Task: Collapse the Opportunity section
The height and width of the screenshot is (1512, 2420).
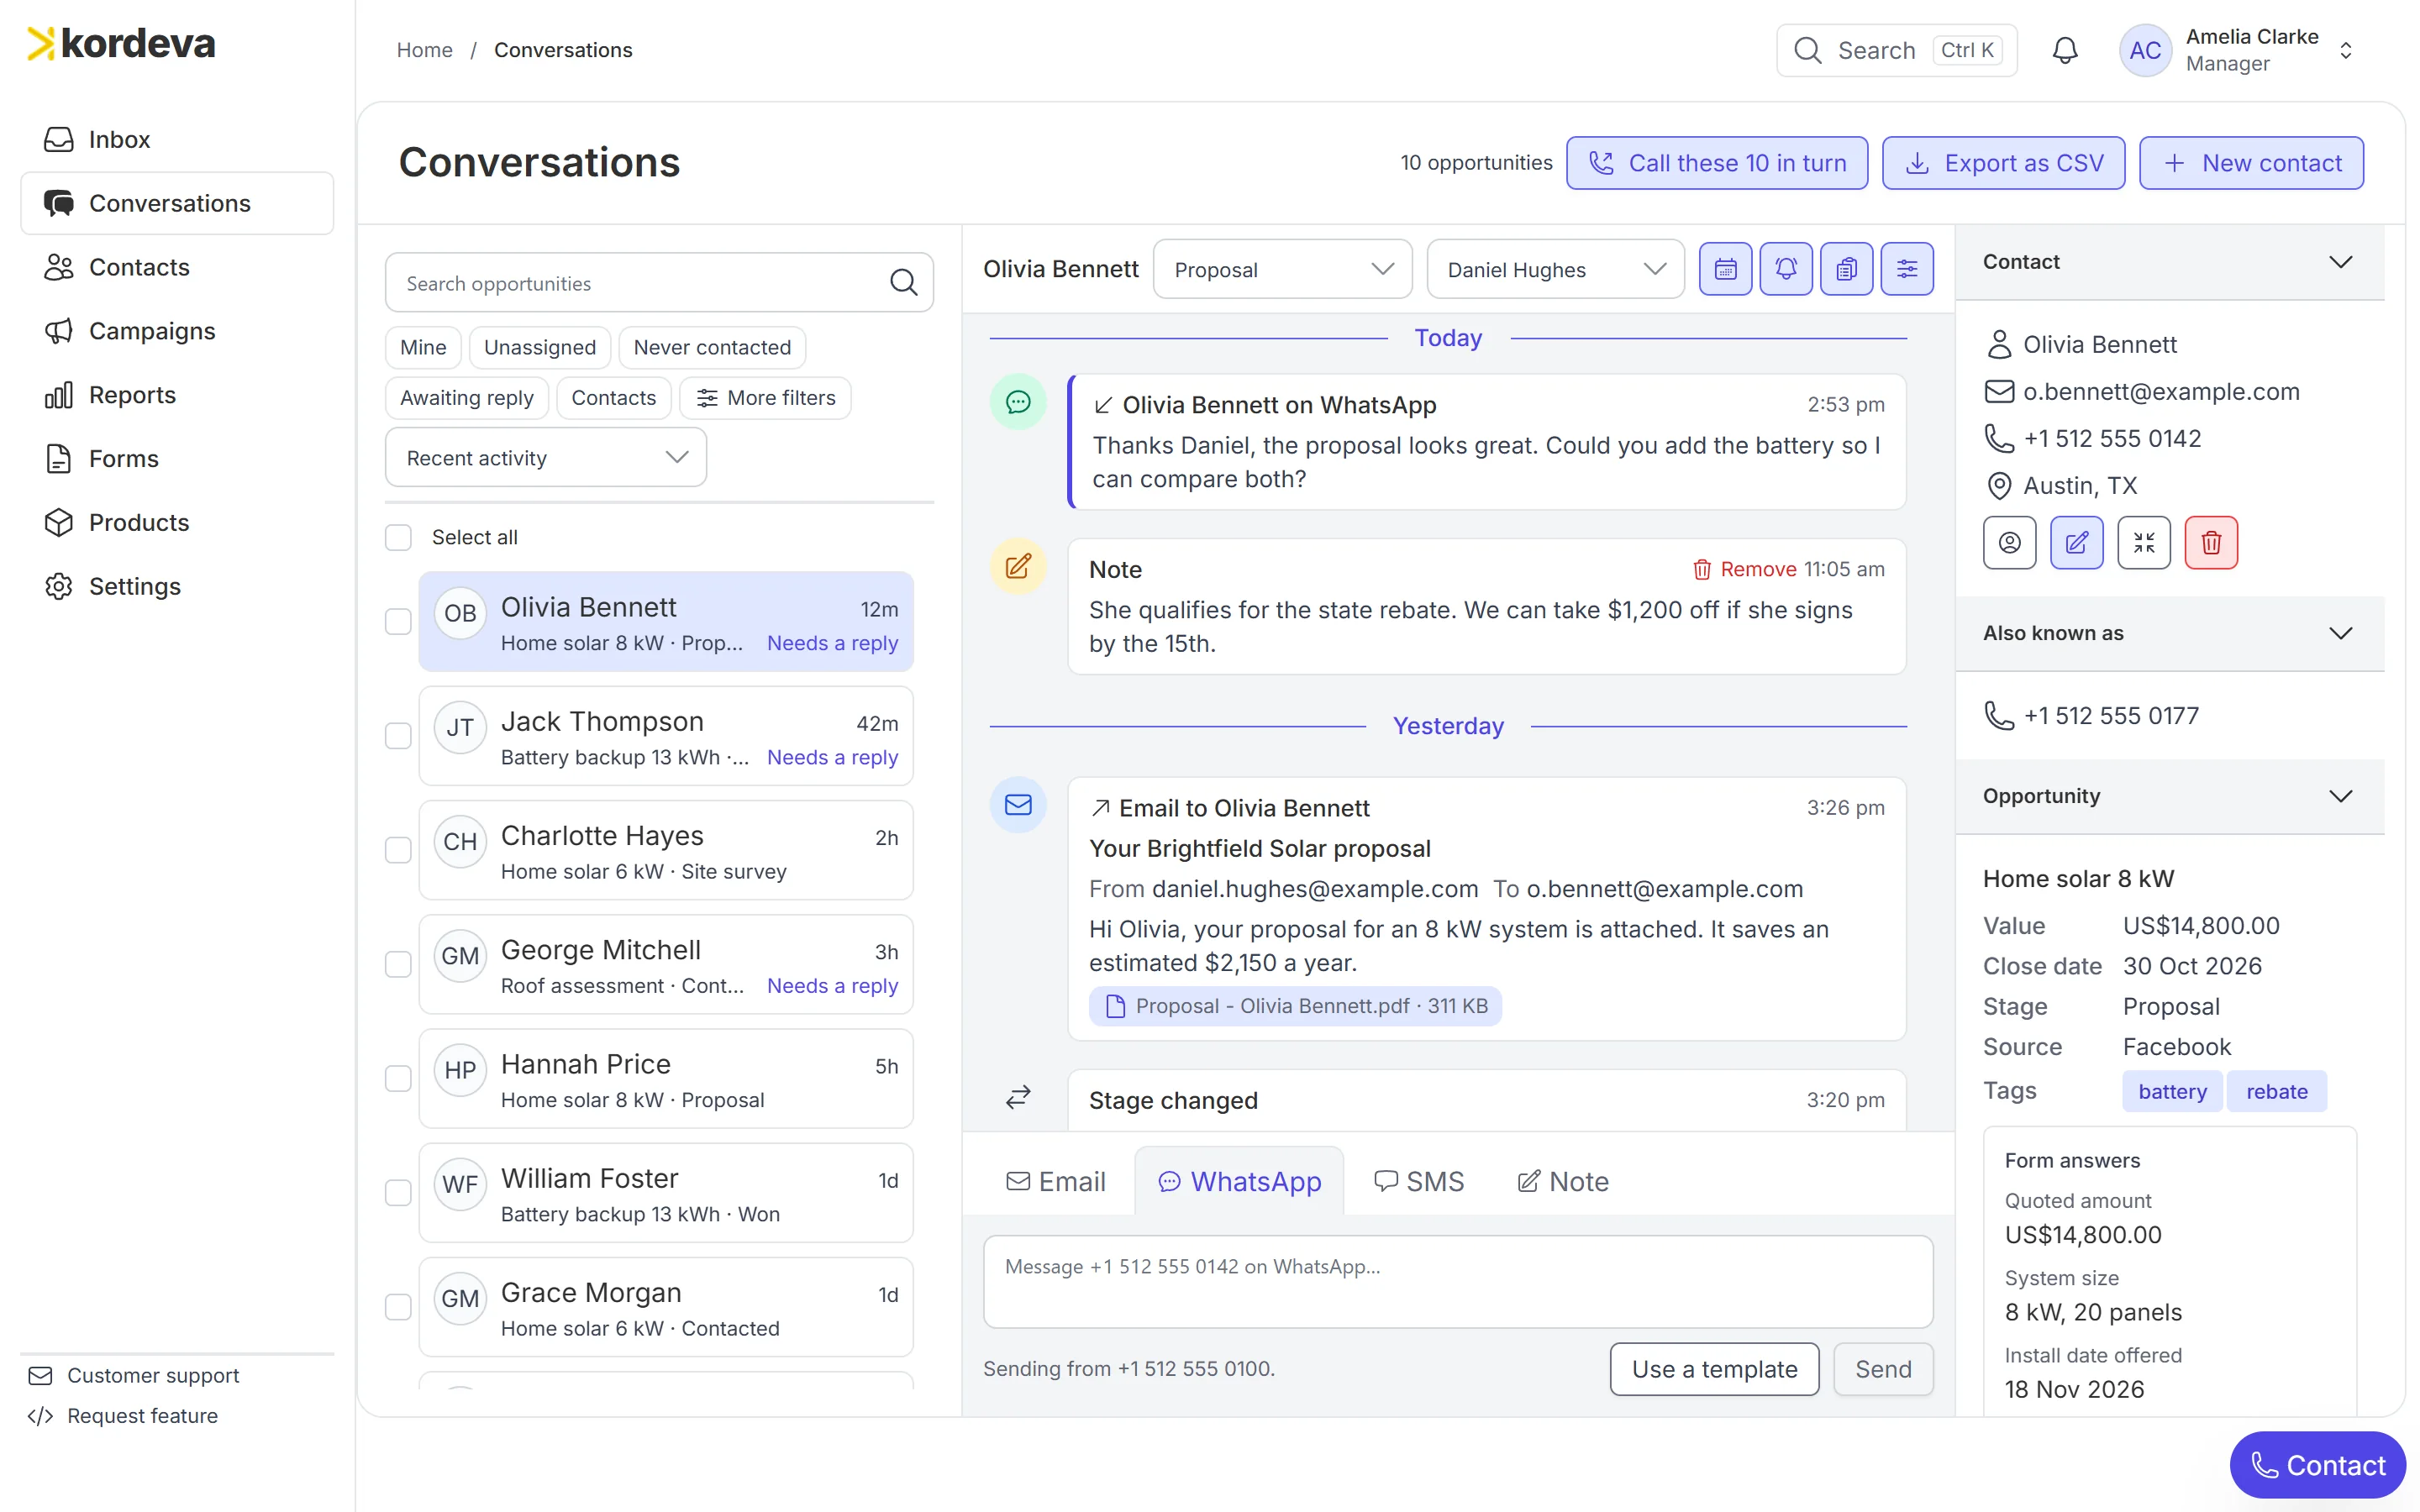Action: (x=2169, y=796)
